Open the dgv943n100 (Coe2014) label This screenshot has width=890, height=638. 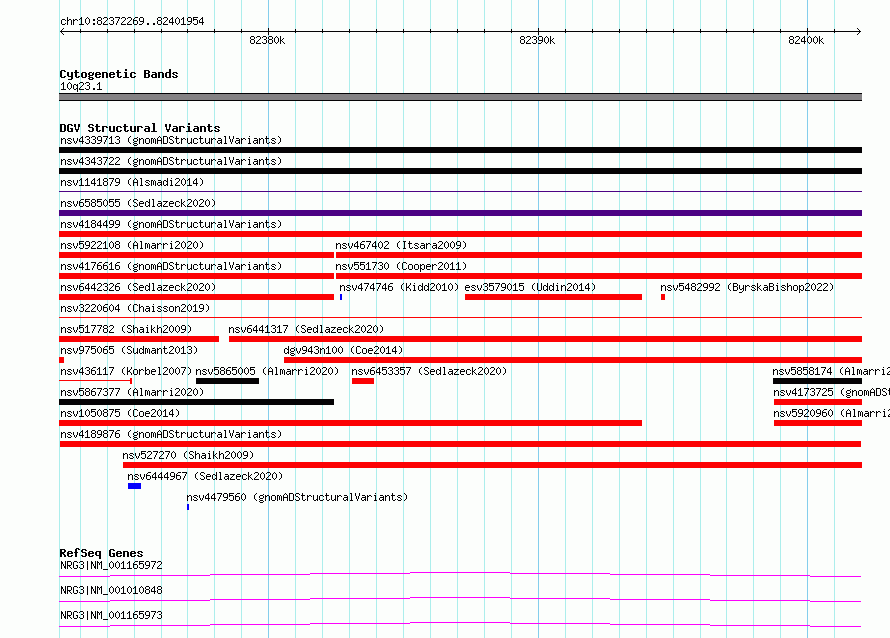coord(343,350)
